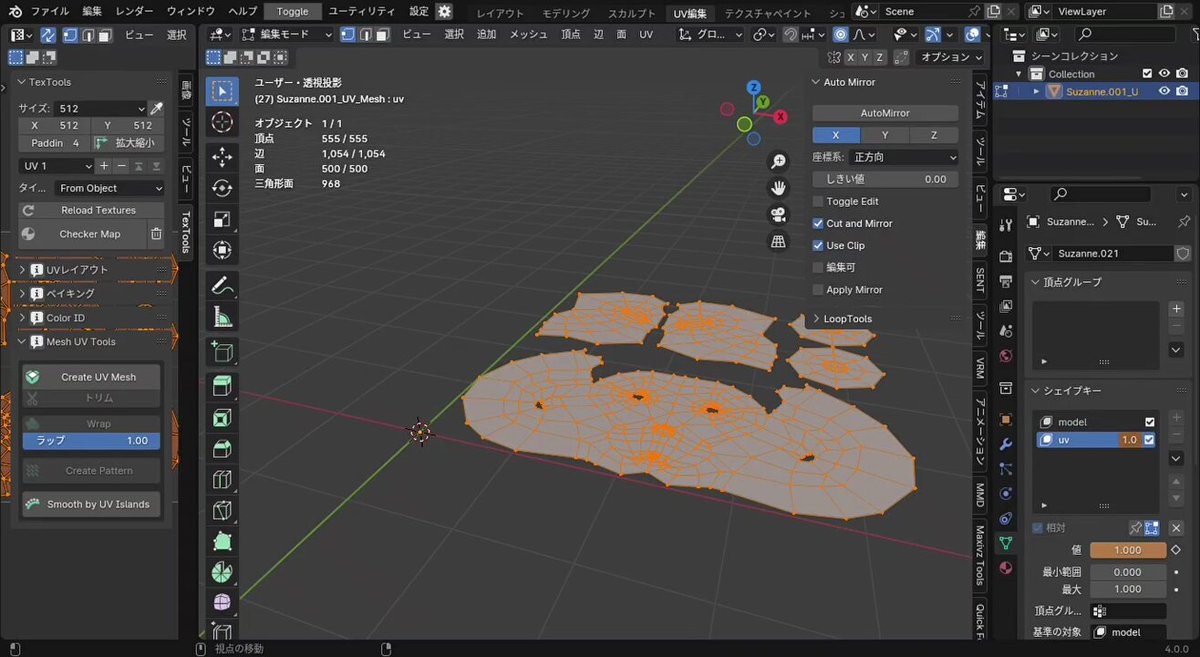Adjust the ラップ 1.00 slider

92,440
